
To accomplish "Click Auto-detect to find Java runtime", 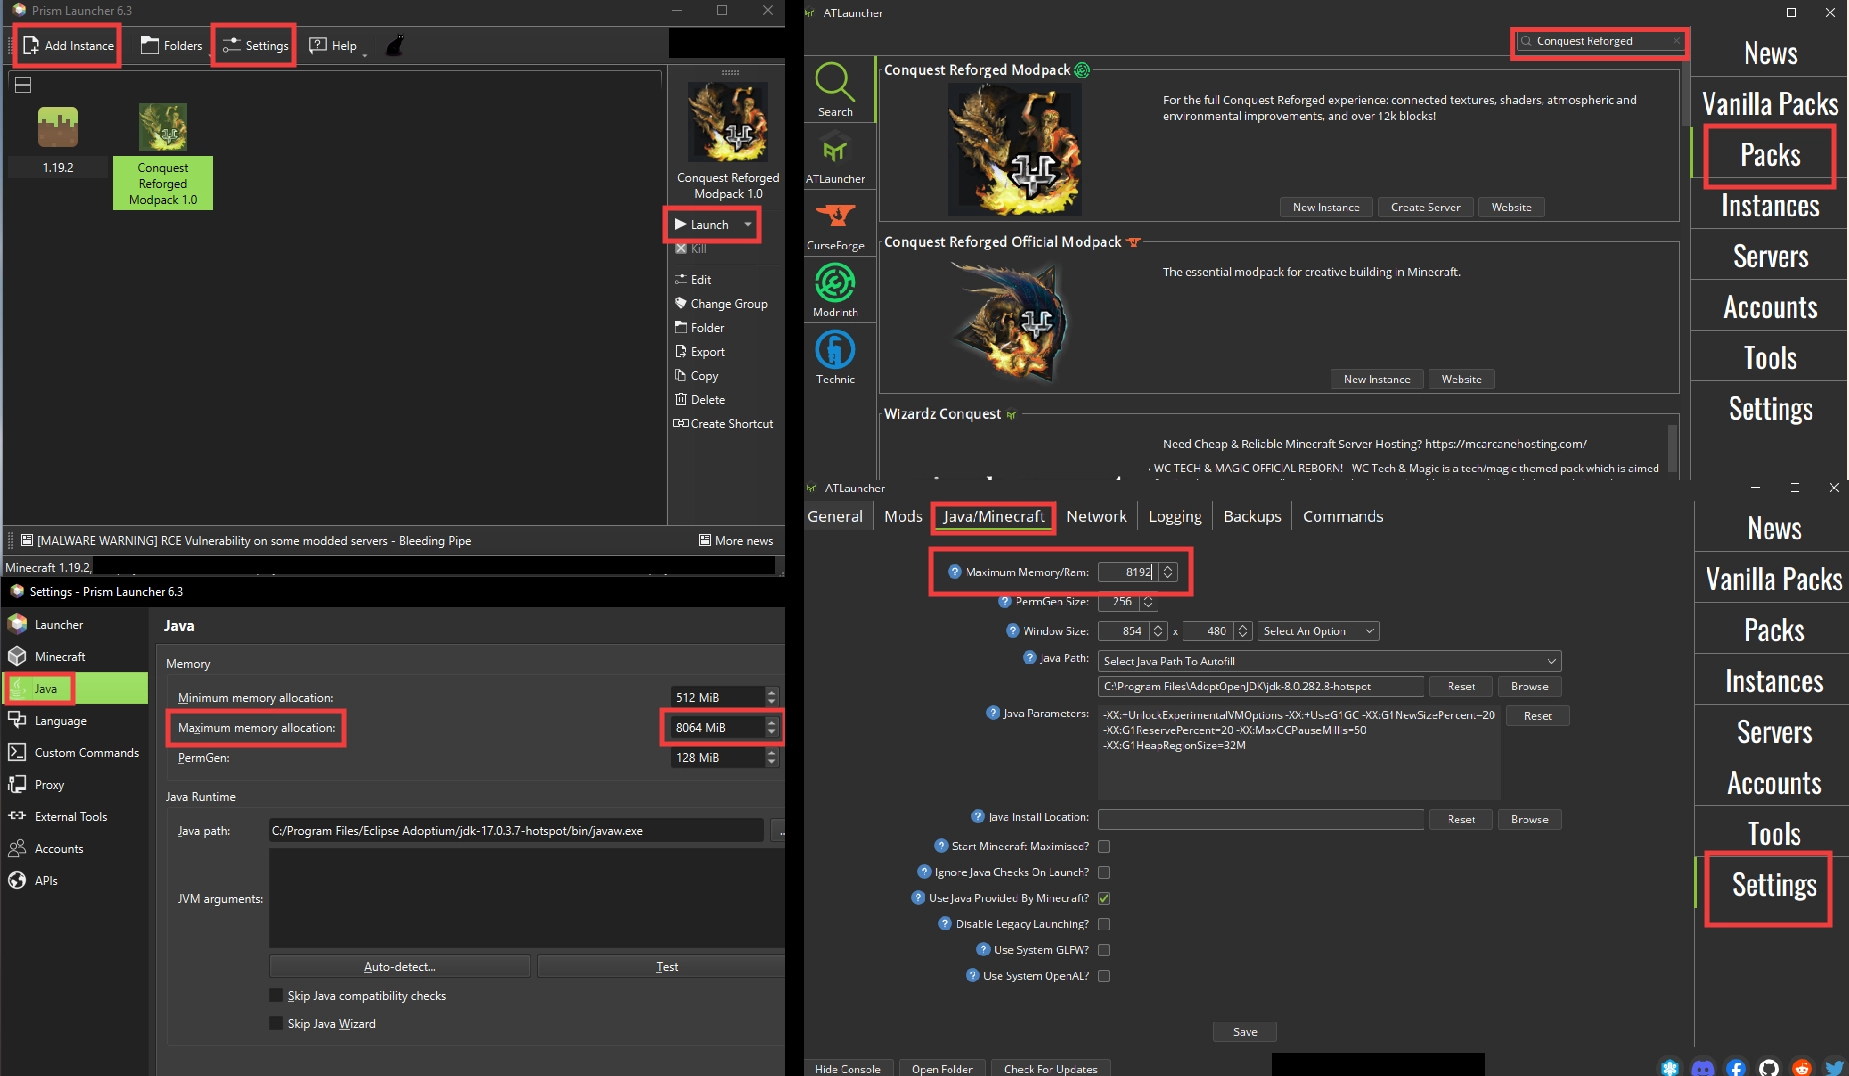I will pyautogui.click(x=399, y=966).
